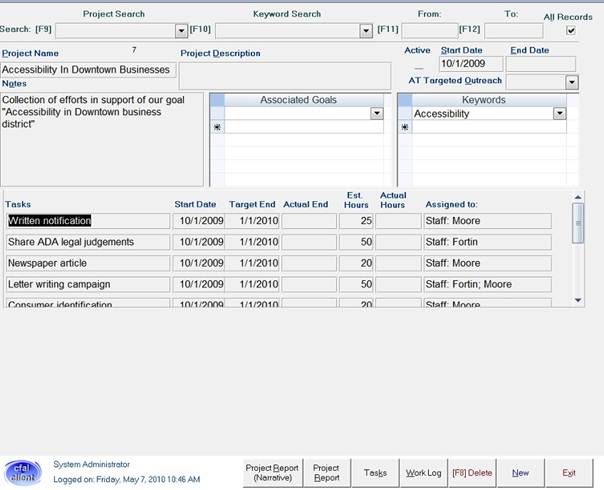Click new-row asterisk in Keywords grid
This screenshot has height=490, width=604.
(405, 127)
